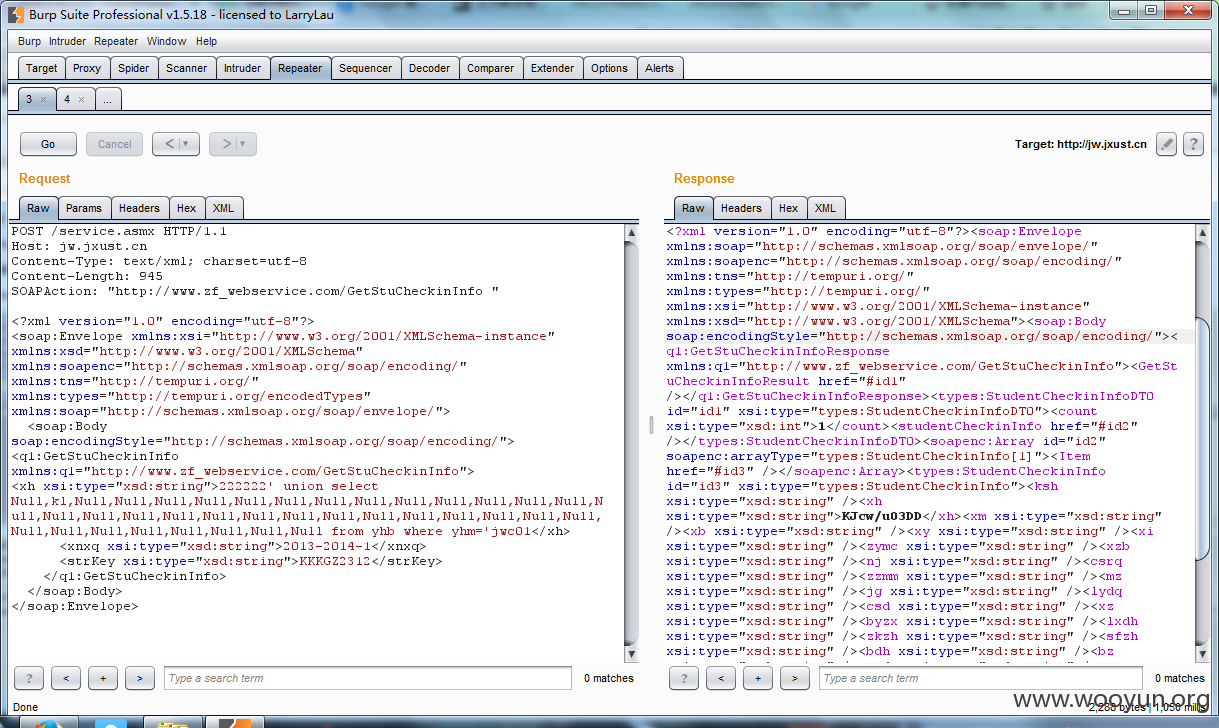Open history forward dropdown button
This screenshot has height=728, width=1219.
tap(233, 144)
